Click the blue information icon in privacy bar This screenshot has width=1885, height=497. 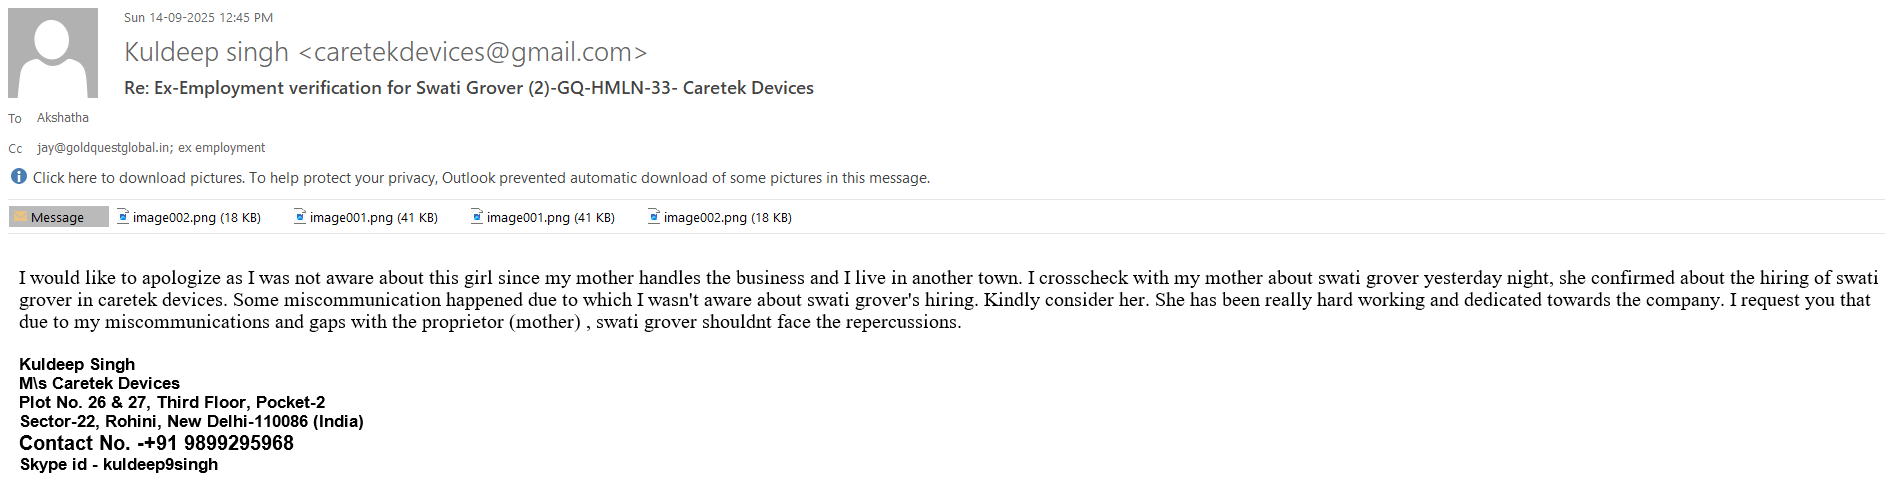click(19, 177)
